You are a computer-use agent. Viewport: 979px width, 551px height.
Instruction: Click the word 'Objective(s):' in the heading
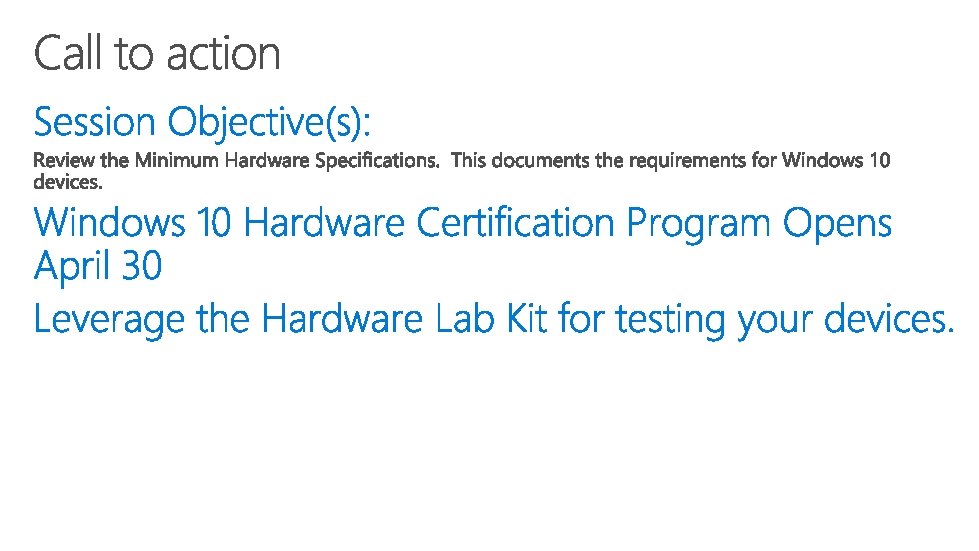click(x=269, y=122)
